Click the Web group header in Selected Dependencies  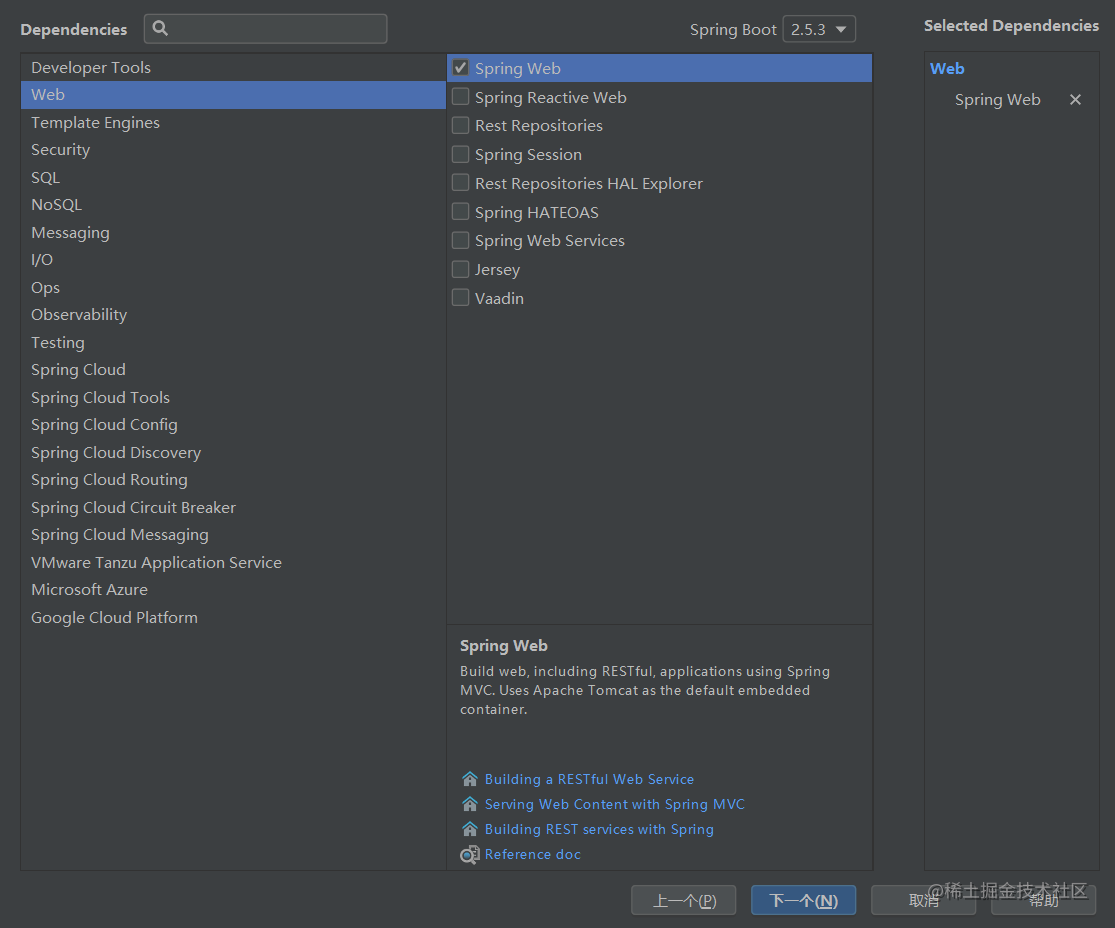coord(947,68)
